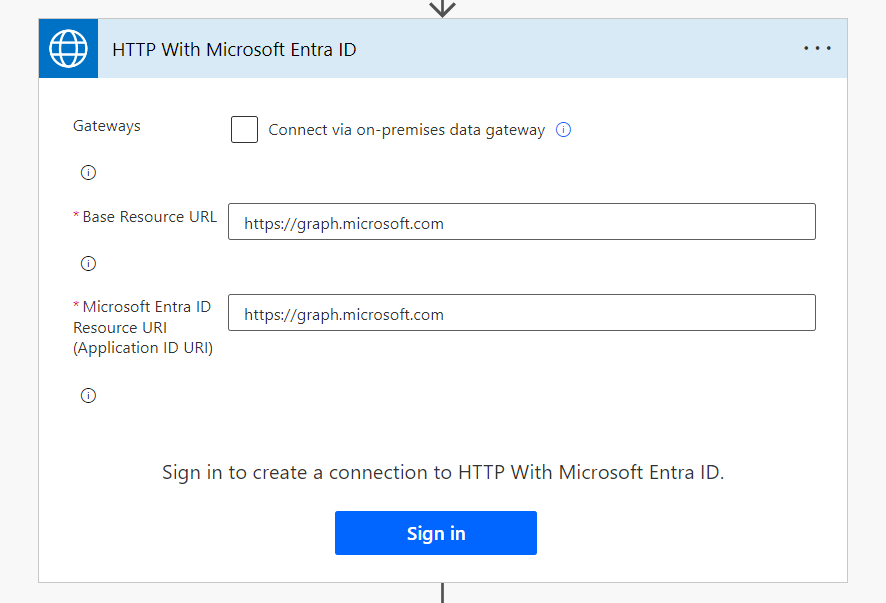
Task: Click the Microsoft Entra ID Resource URI field
Action: click(521, 313)
